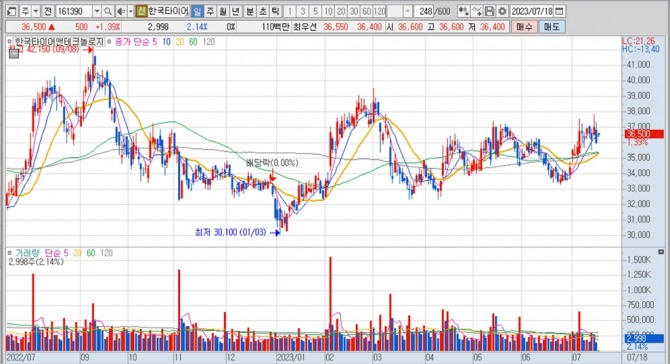Screen dimensions: 670x364
Task: Switch to 주 weekly chart period
Action: click(x=210, y=11)
